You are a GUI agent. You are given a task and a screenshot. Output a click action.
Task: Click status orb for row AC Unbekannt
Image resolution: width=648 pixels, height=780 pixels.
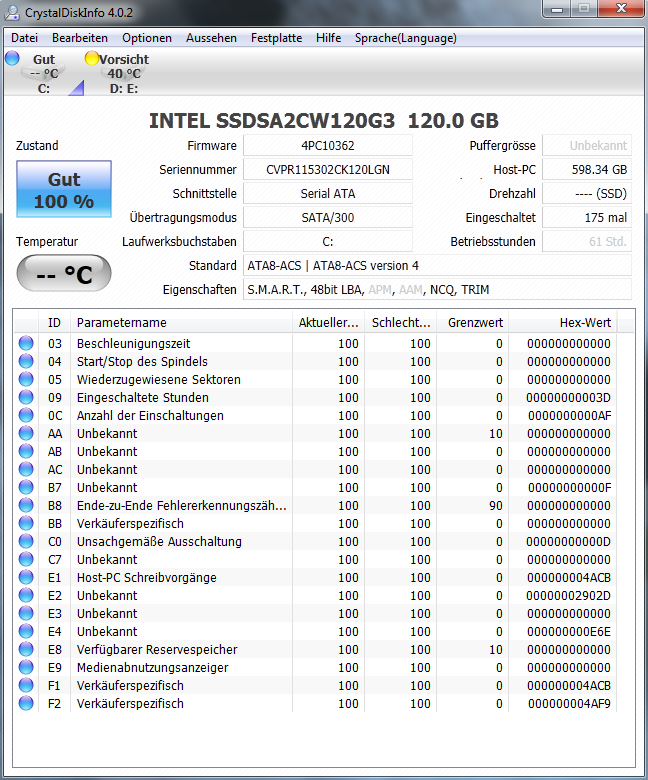click(26, 469)
